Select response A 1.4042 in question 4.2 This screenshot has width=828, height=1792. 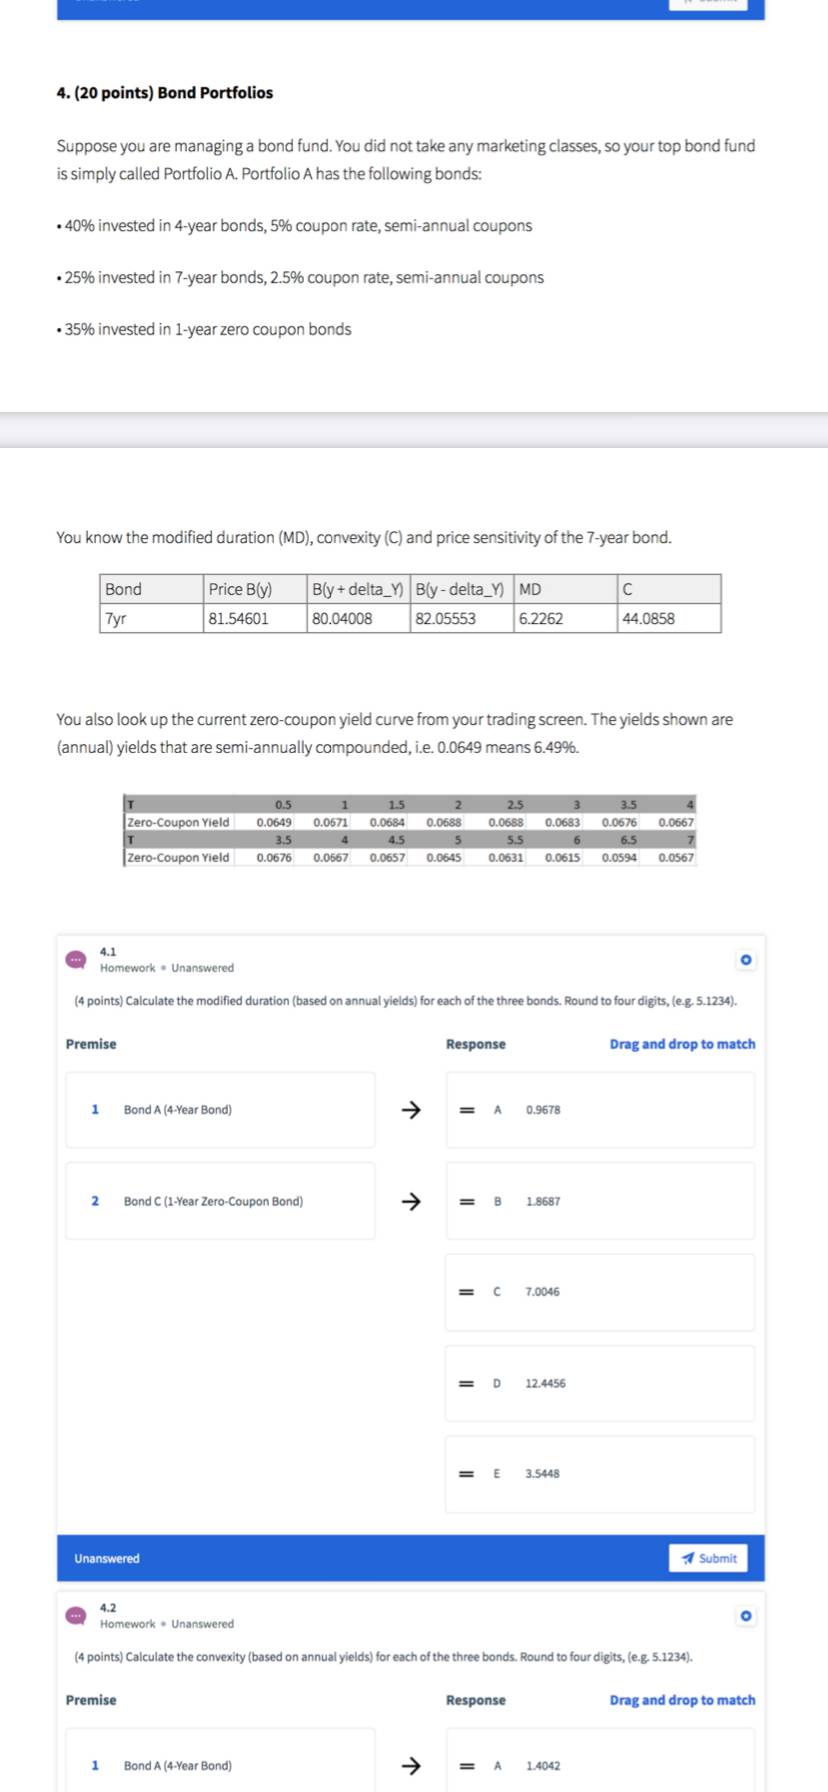600,1764
